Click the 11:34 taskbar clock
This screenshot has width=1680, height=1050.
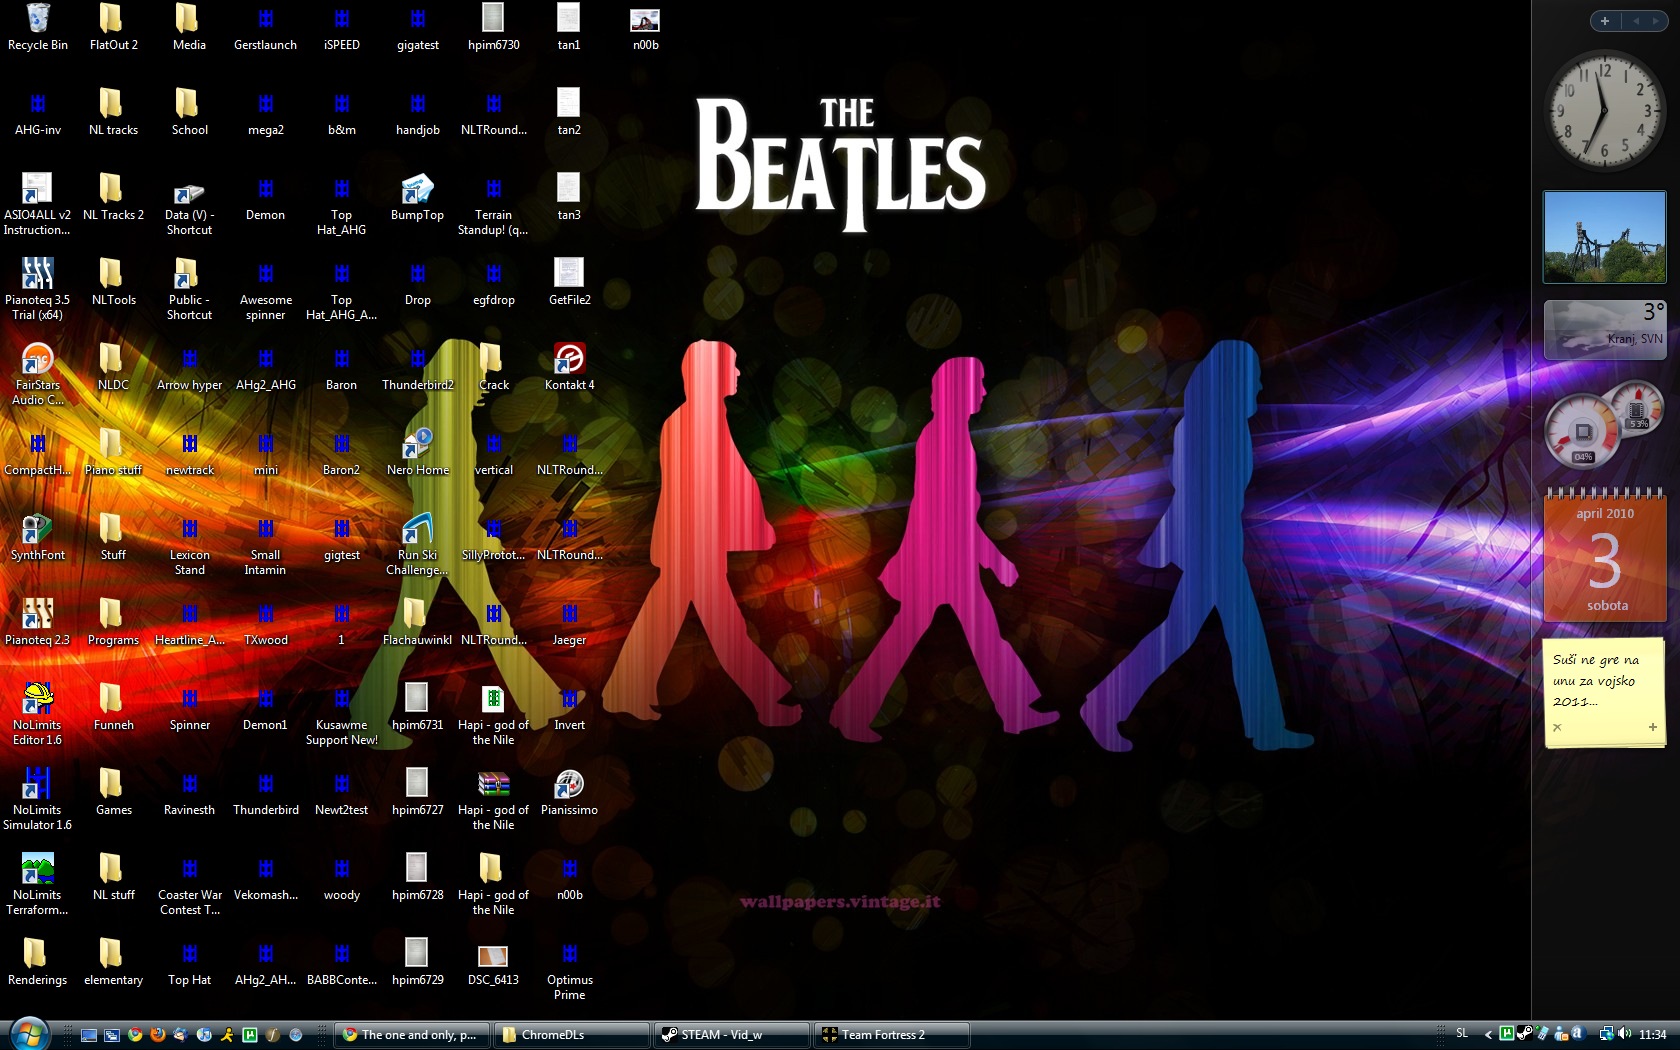(1653, 1034)
